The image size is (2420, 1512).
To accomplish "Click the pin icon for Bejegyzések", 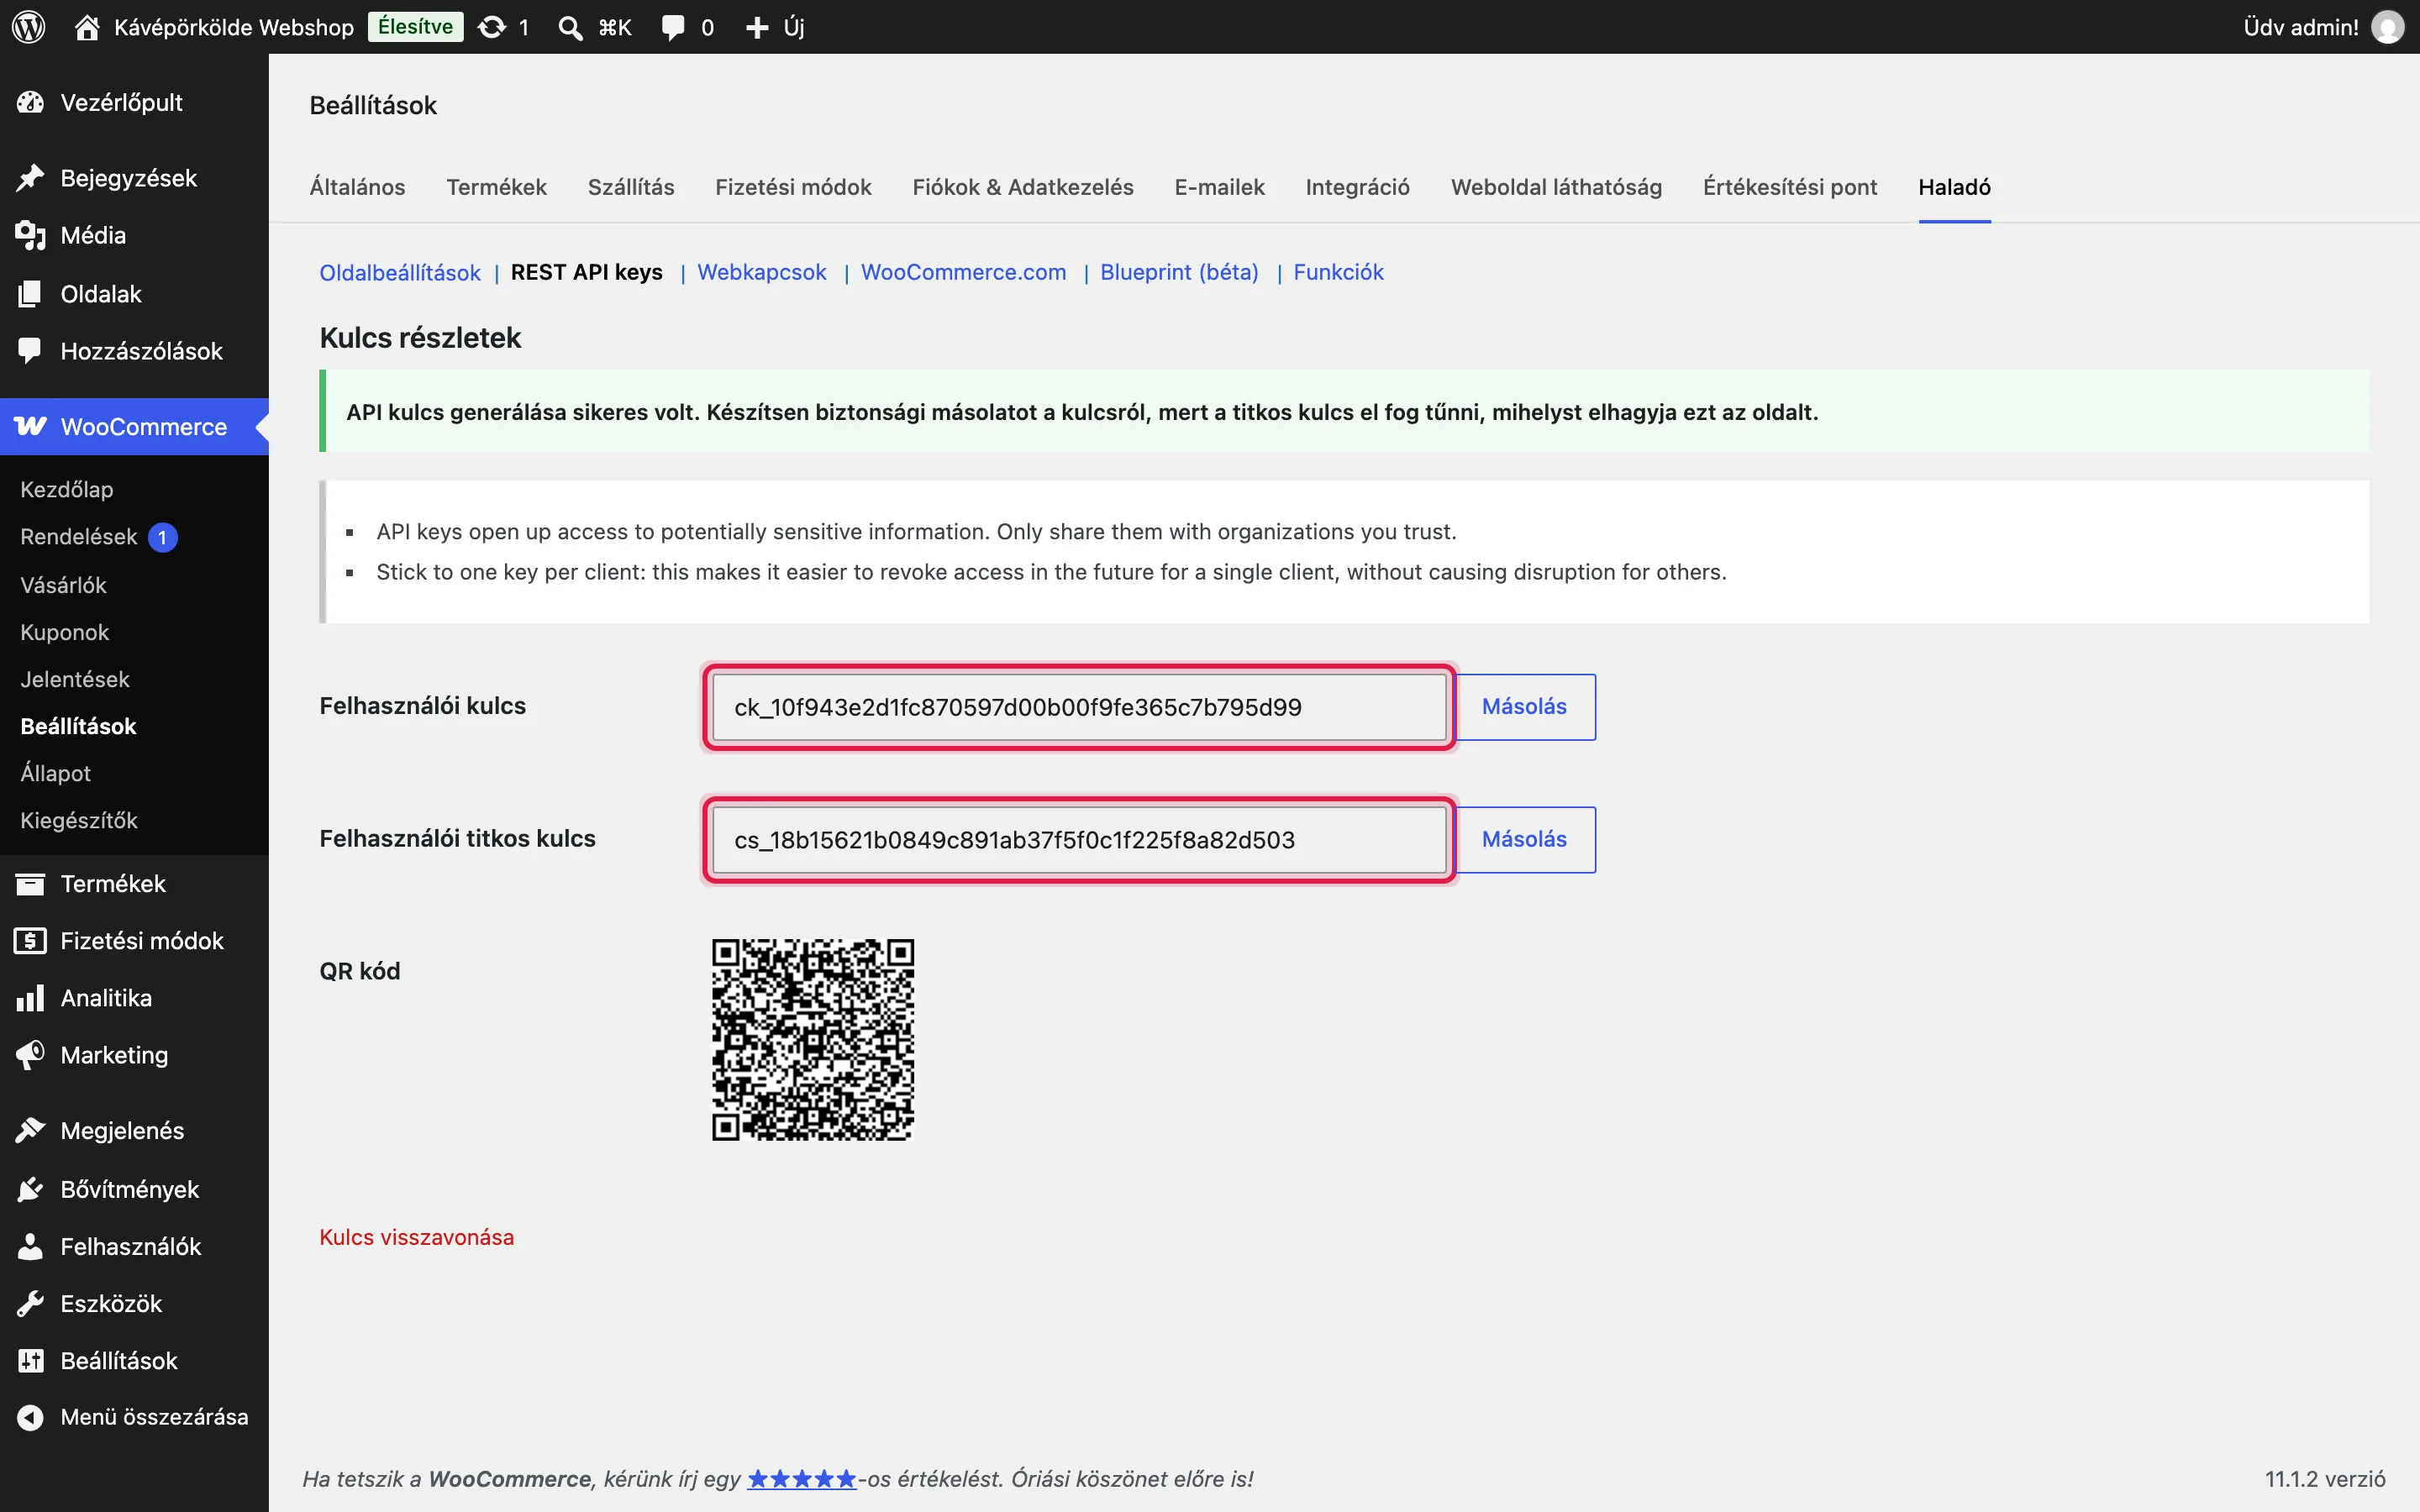I will (31, 178).
